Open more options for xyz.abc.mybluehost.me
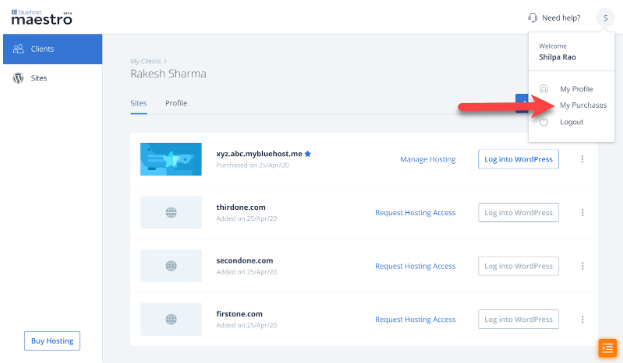Viewport: 623px width, 363px height. coord(582,159)
